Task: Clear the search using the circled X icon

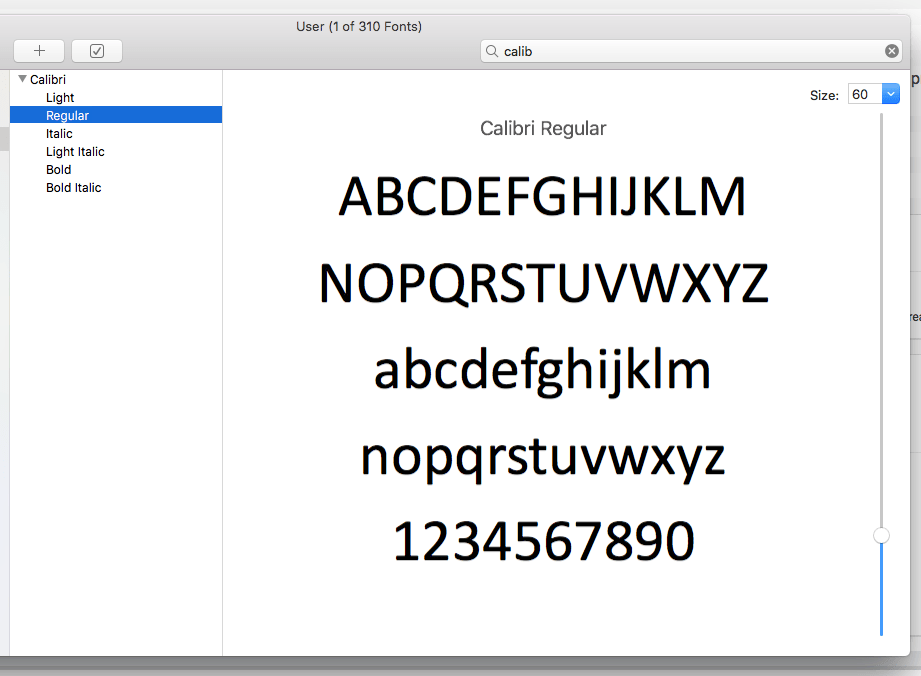Action: [x=890, y=50]
